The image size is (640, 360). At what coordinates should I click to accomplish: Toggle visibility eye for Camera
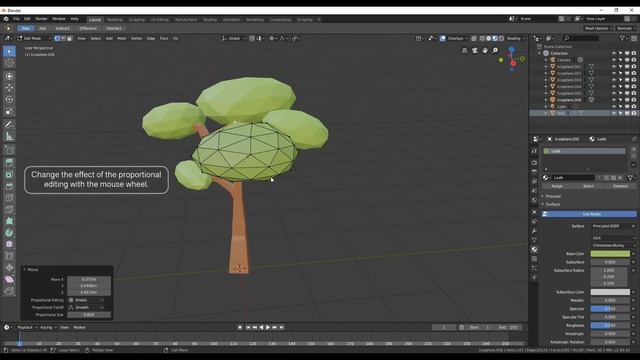(x=613, y=60)
